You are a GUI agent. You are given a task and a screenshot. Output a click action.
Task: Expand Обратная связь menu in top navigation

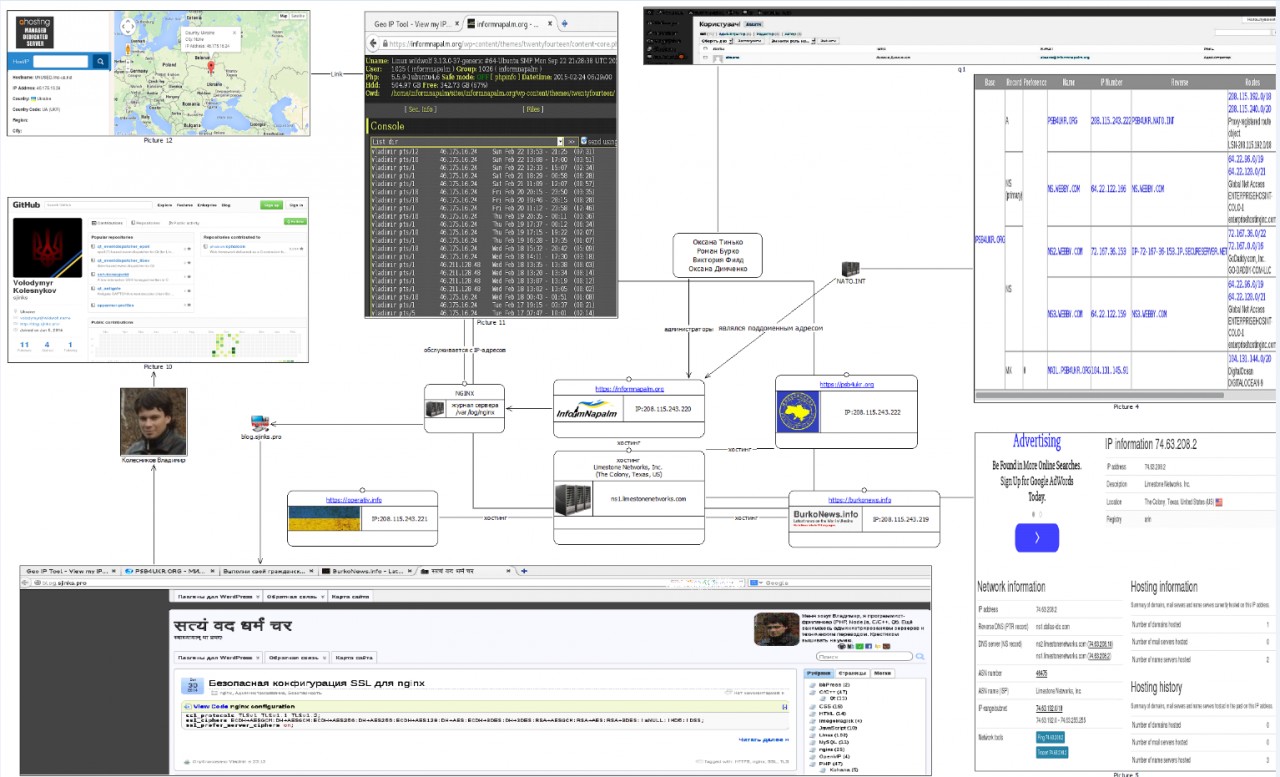(294, 597)
